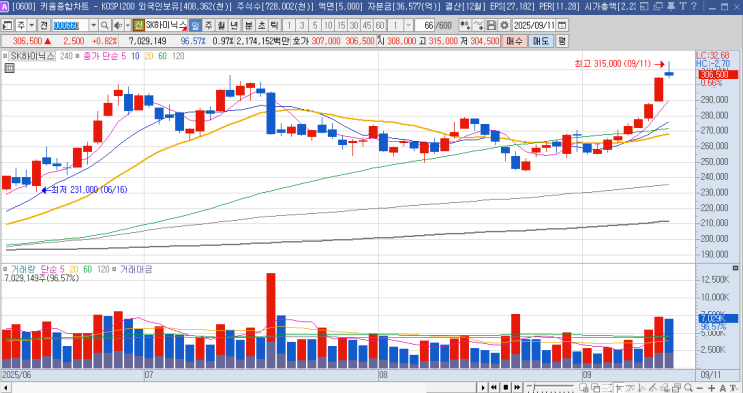743x393 pixels.
Task: Click the 매도 sell button
Action: [541, 41]
